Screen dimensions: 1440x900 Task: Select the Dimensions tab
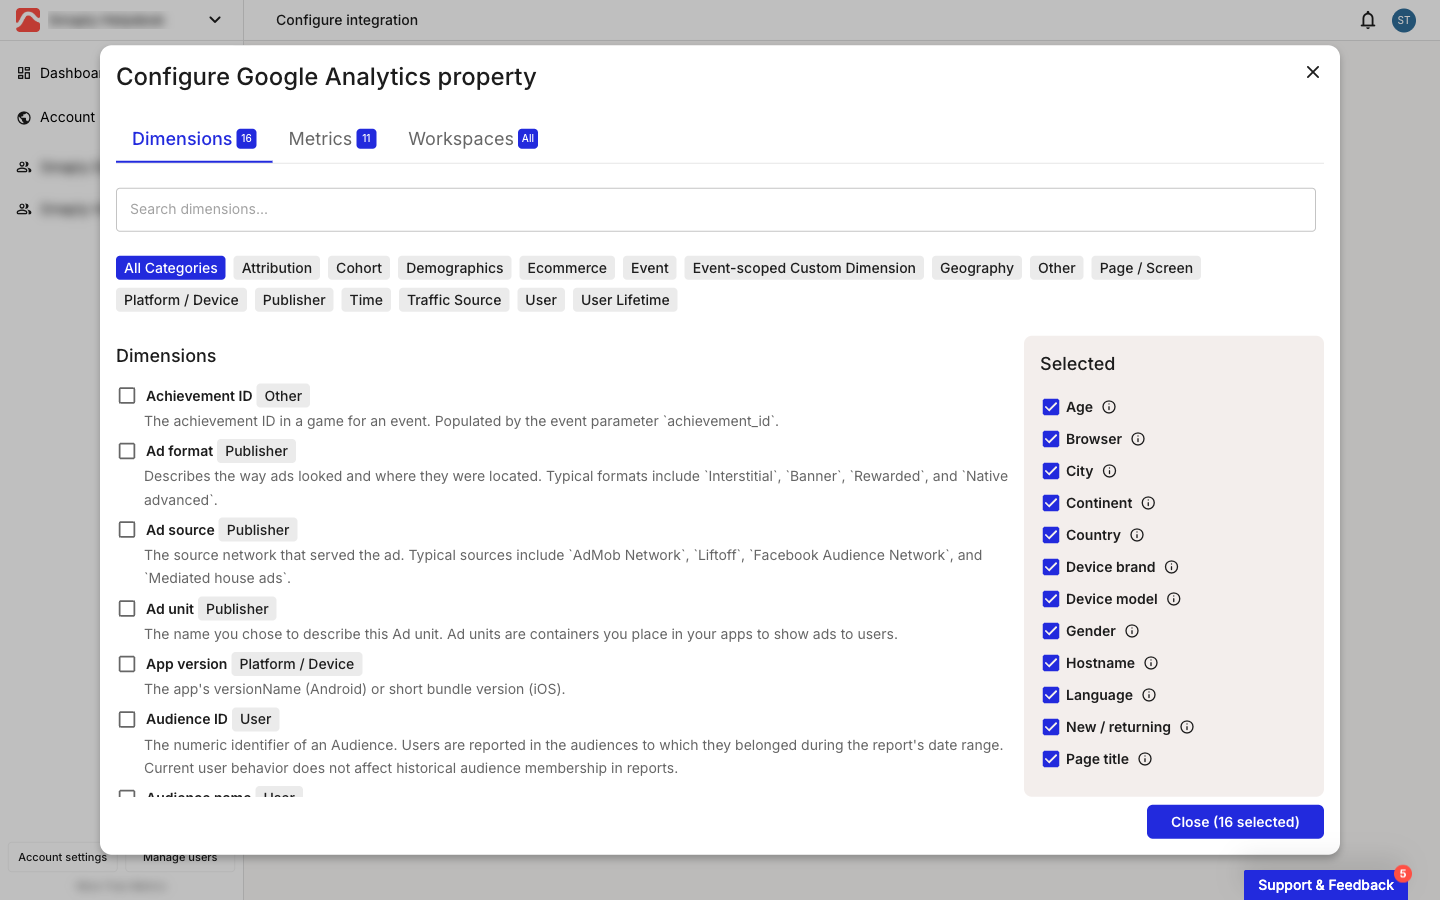coord(194,139)
